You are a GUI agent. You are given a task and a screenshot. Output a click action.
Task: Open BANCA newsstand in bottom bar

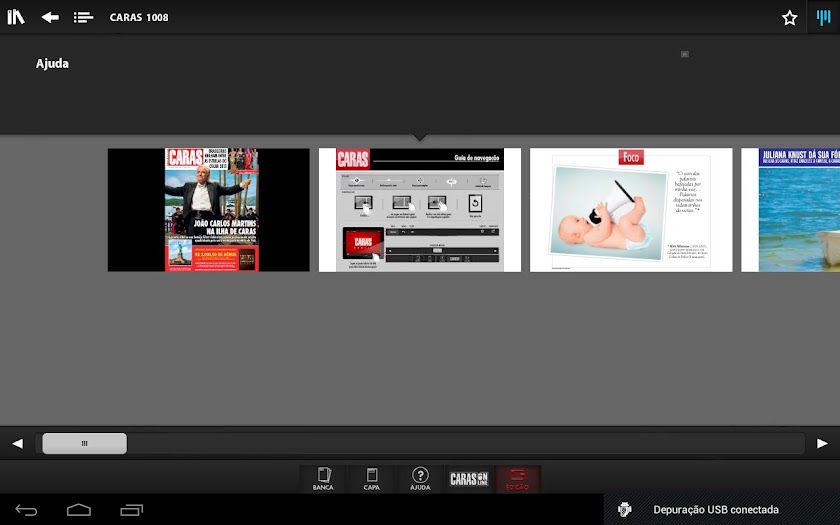coord(323,479)
